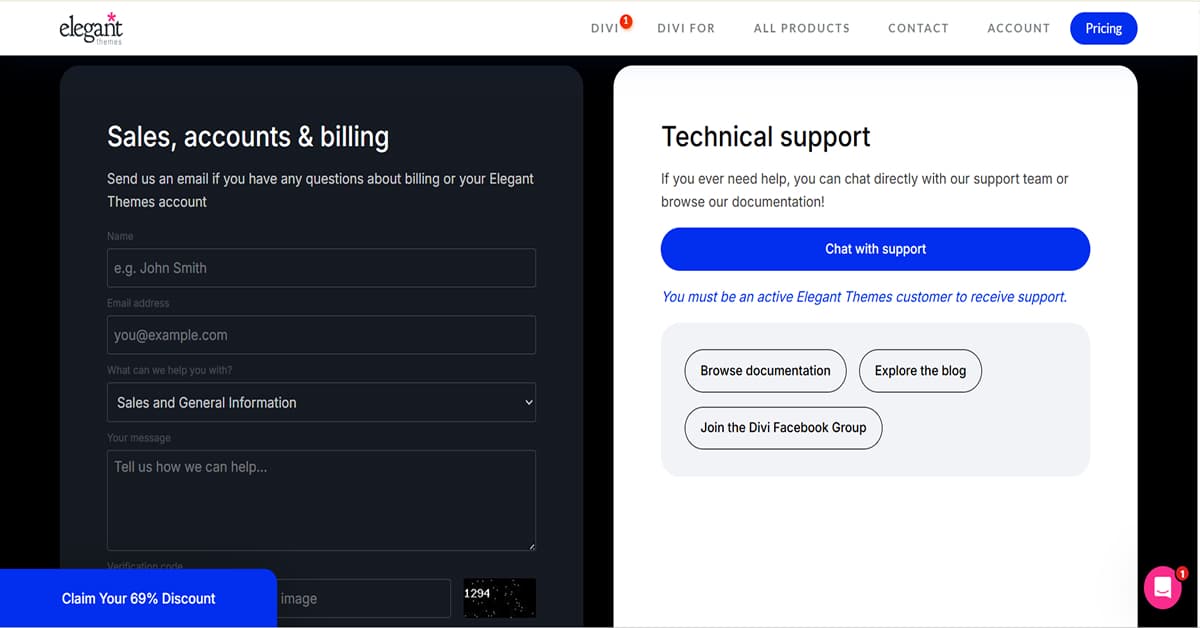Open the ALL PRODUCTS menu
The image size is (1200, 628).
click(801, 28)
